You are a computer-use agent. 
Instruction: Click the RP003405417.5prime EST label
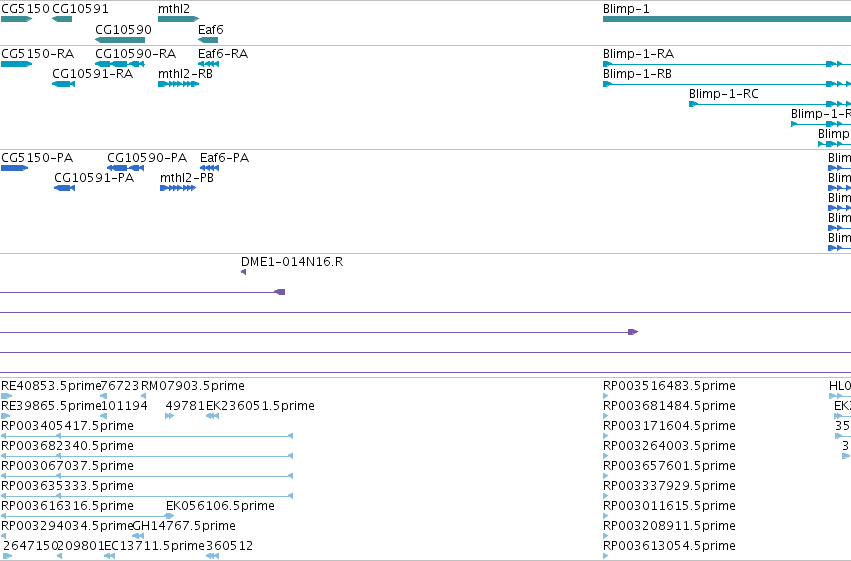point(67,426)
